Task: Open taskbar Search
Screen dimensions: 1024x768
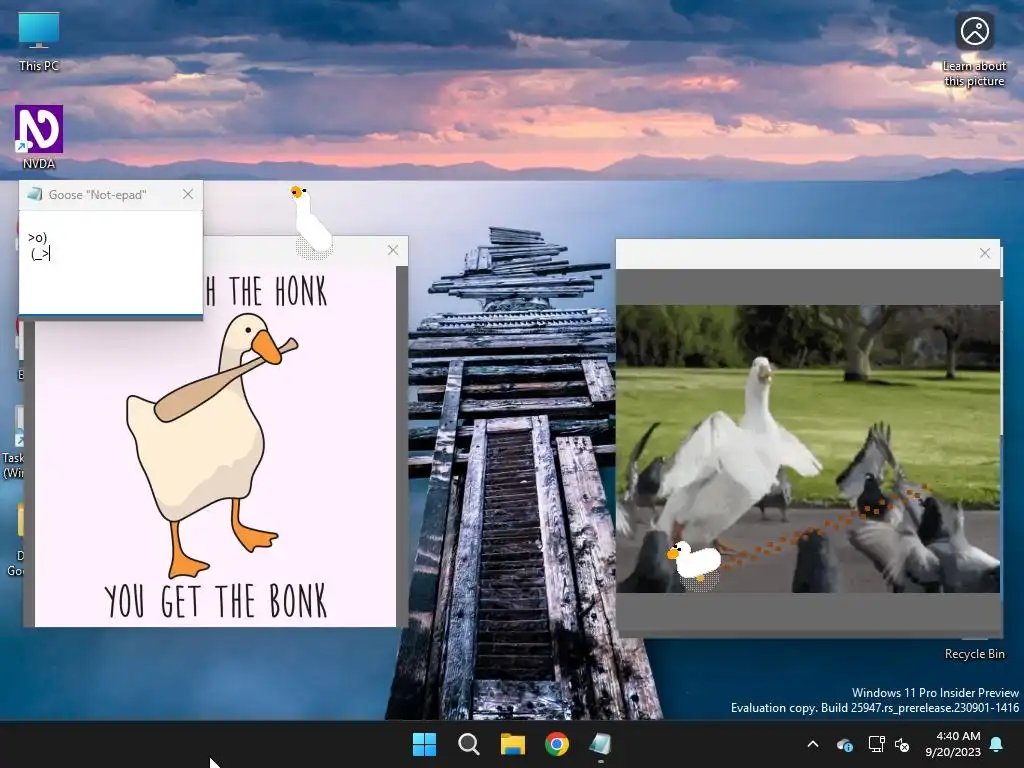Action: (469, 744)
